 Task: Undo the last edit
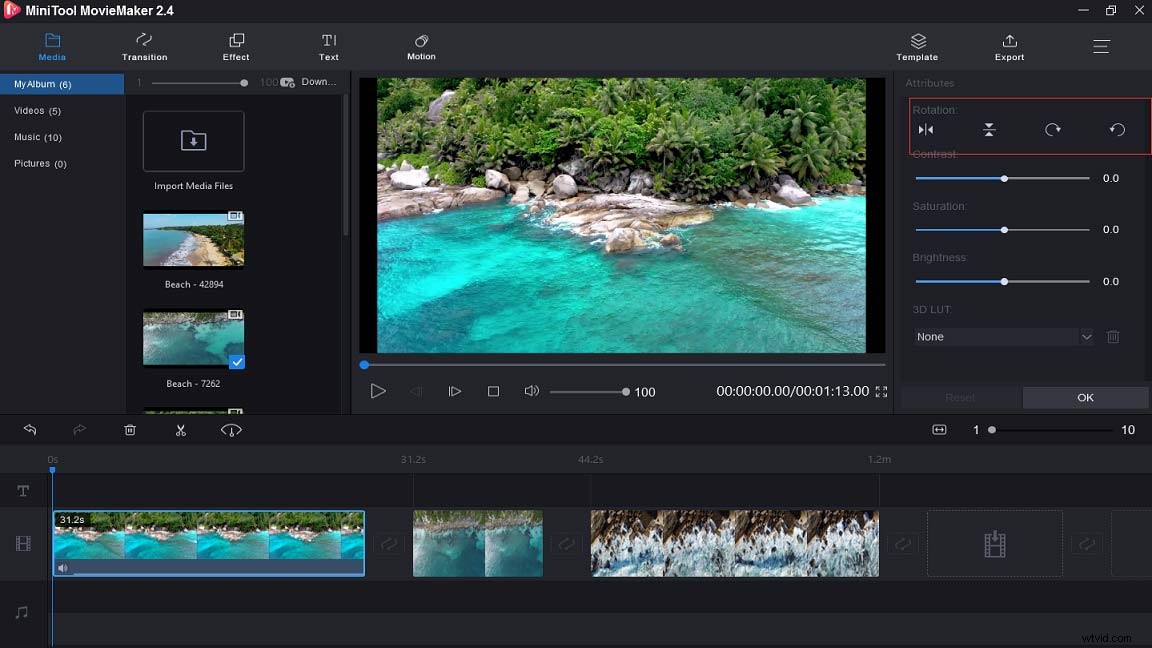click(30, 429)
